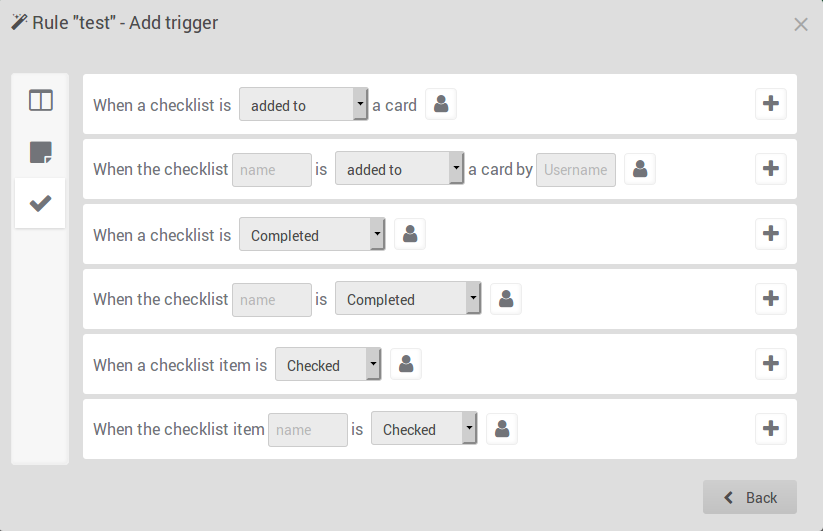Click the Back button
823x531 pixels.
click(x=750, y=497)
